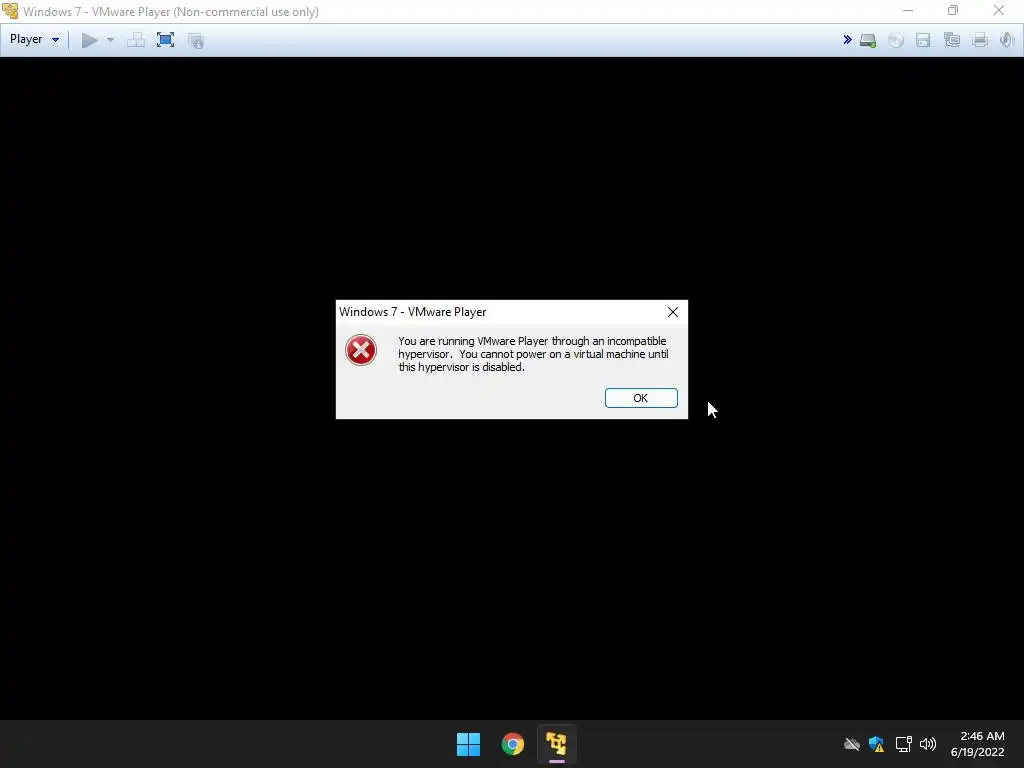Click the OneDrive cloud tray icon
Screen dimensions: 1024x768
click(x=852, y=744)
